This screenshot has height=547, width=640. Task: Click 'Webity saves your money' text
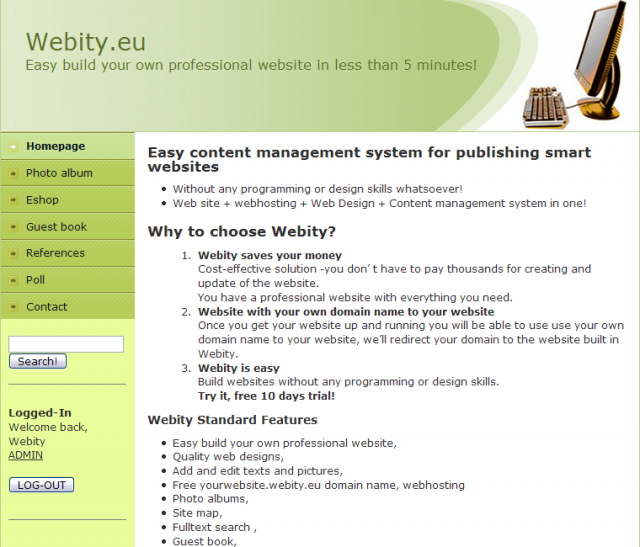pos(270,255)
